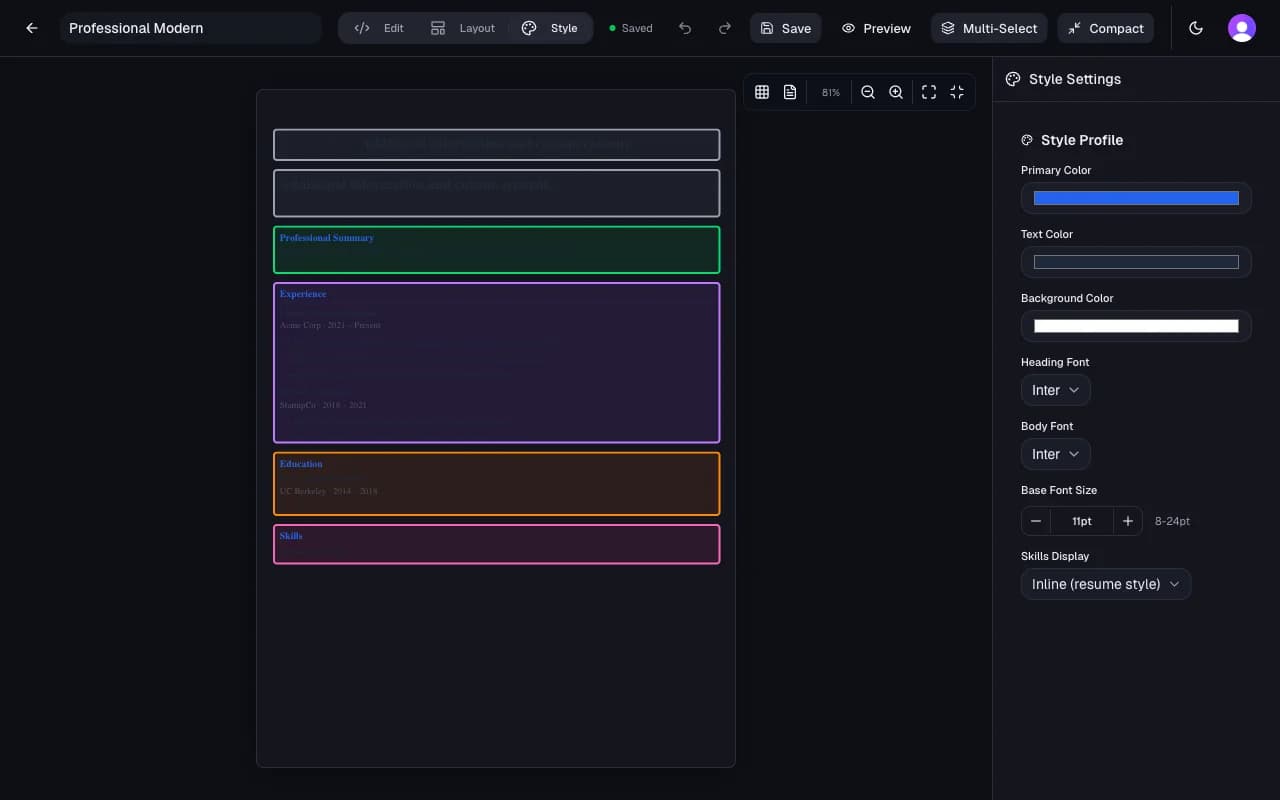Open the Body Font dropdown
Screen dimensions: 1280x800
pyautogui.click(x=1055, y=454)
